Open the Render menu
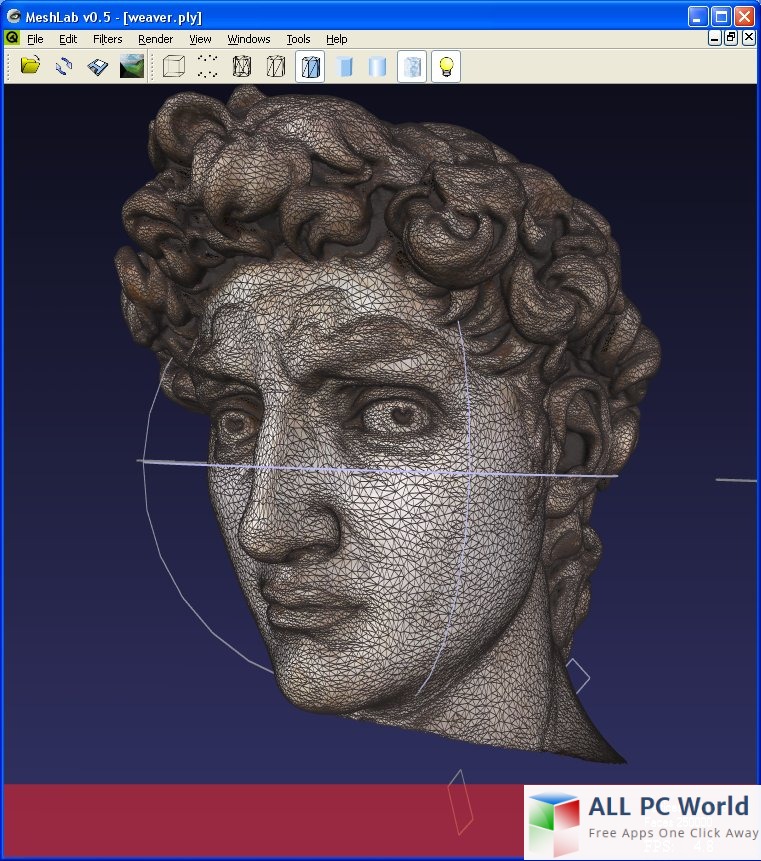761x861 pixels. [155, 39]
